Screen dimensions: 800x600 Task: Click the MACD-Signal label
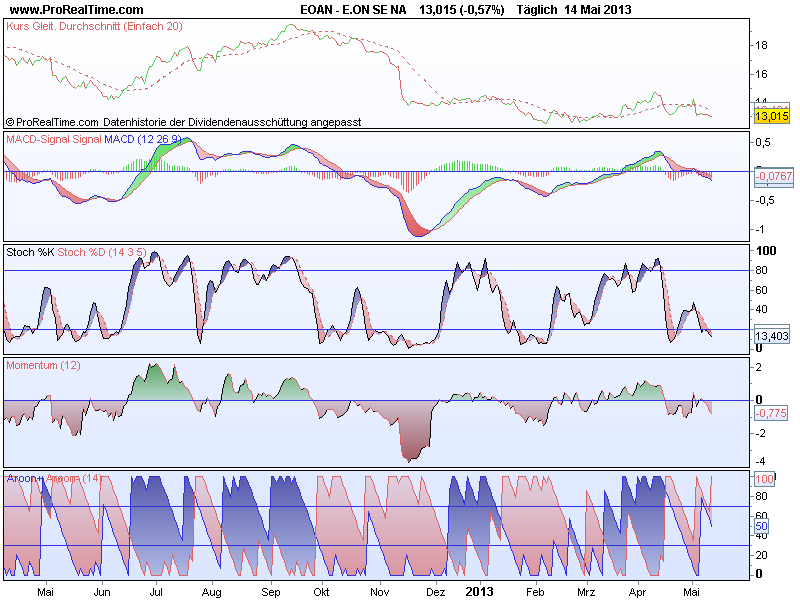[38, 139]
